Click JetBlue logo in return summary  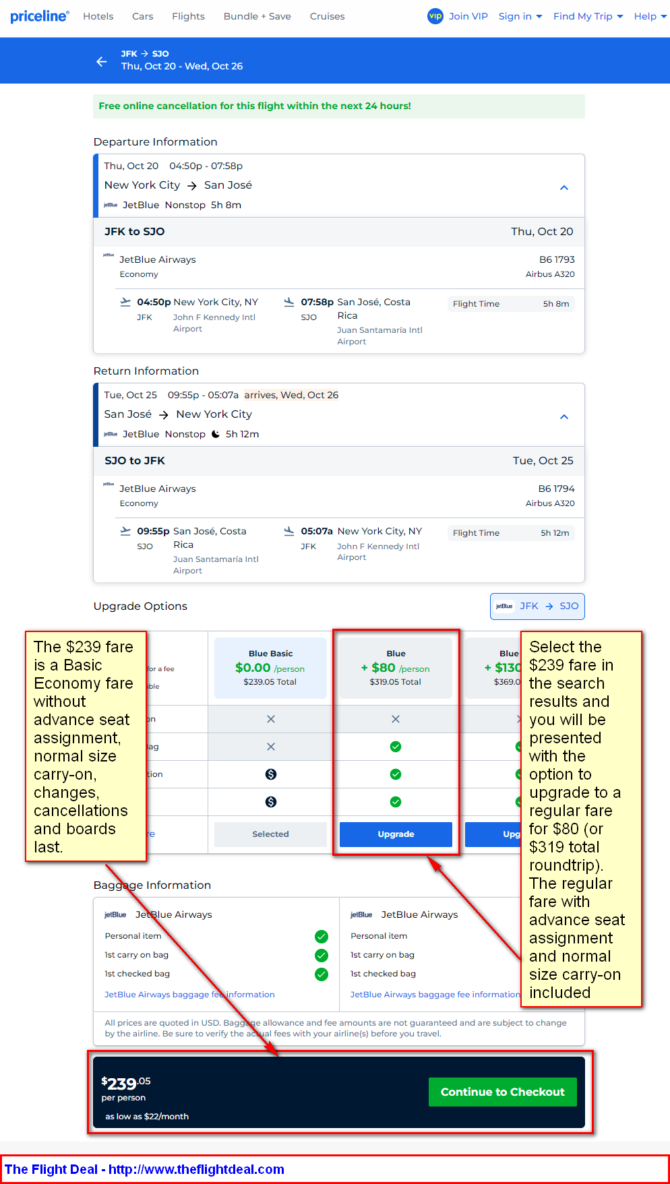click(110, 434)
